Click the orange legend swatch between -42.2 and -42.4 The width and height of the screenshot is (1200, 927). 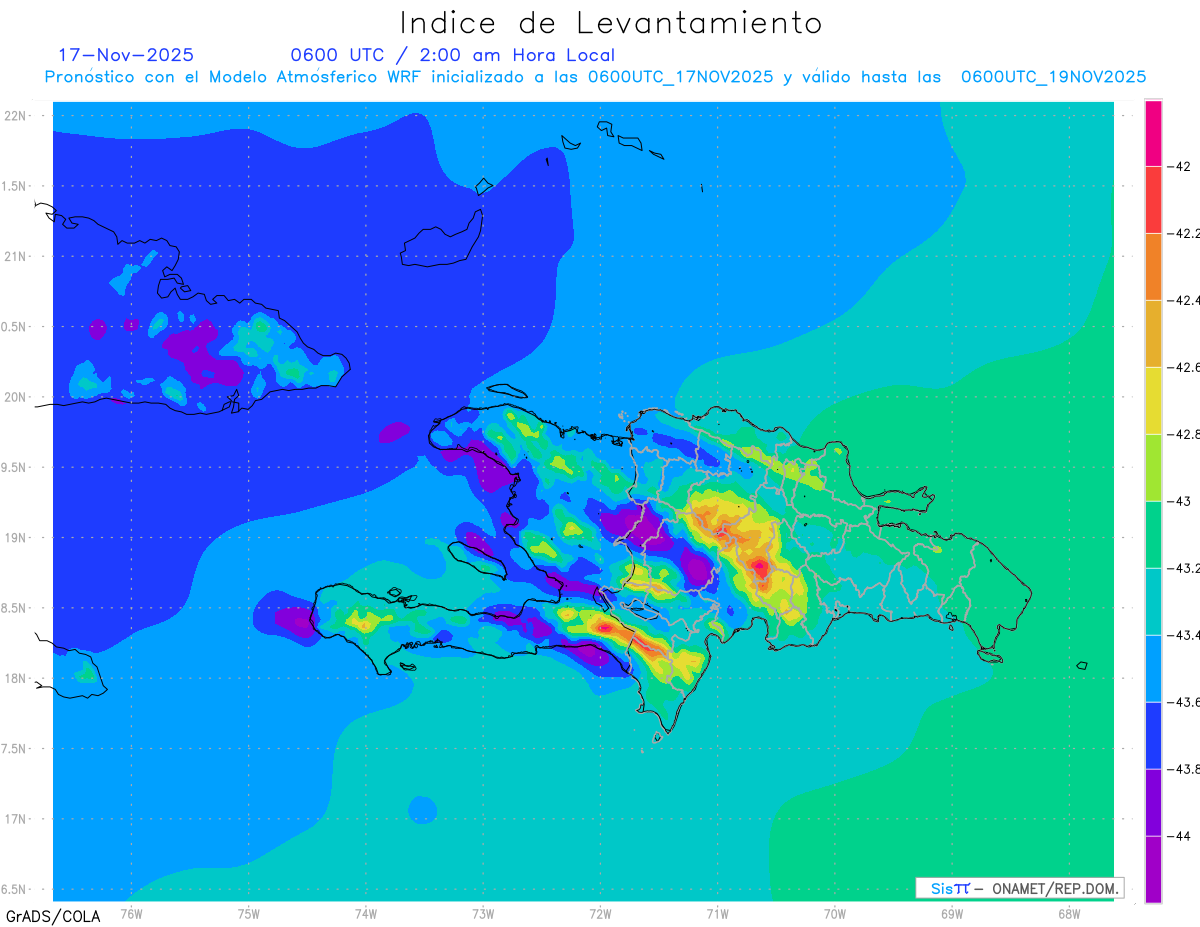coord(1153,267)
